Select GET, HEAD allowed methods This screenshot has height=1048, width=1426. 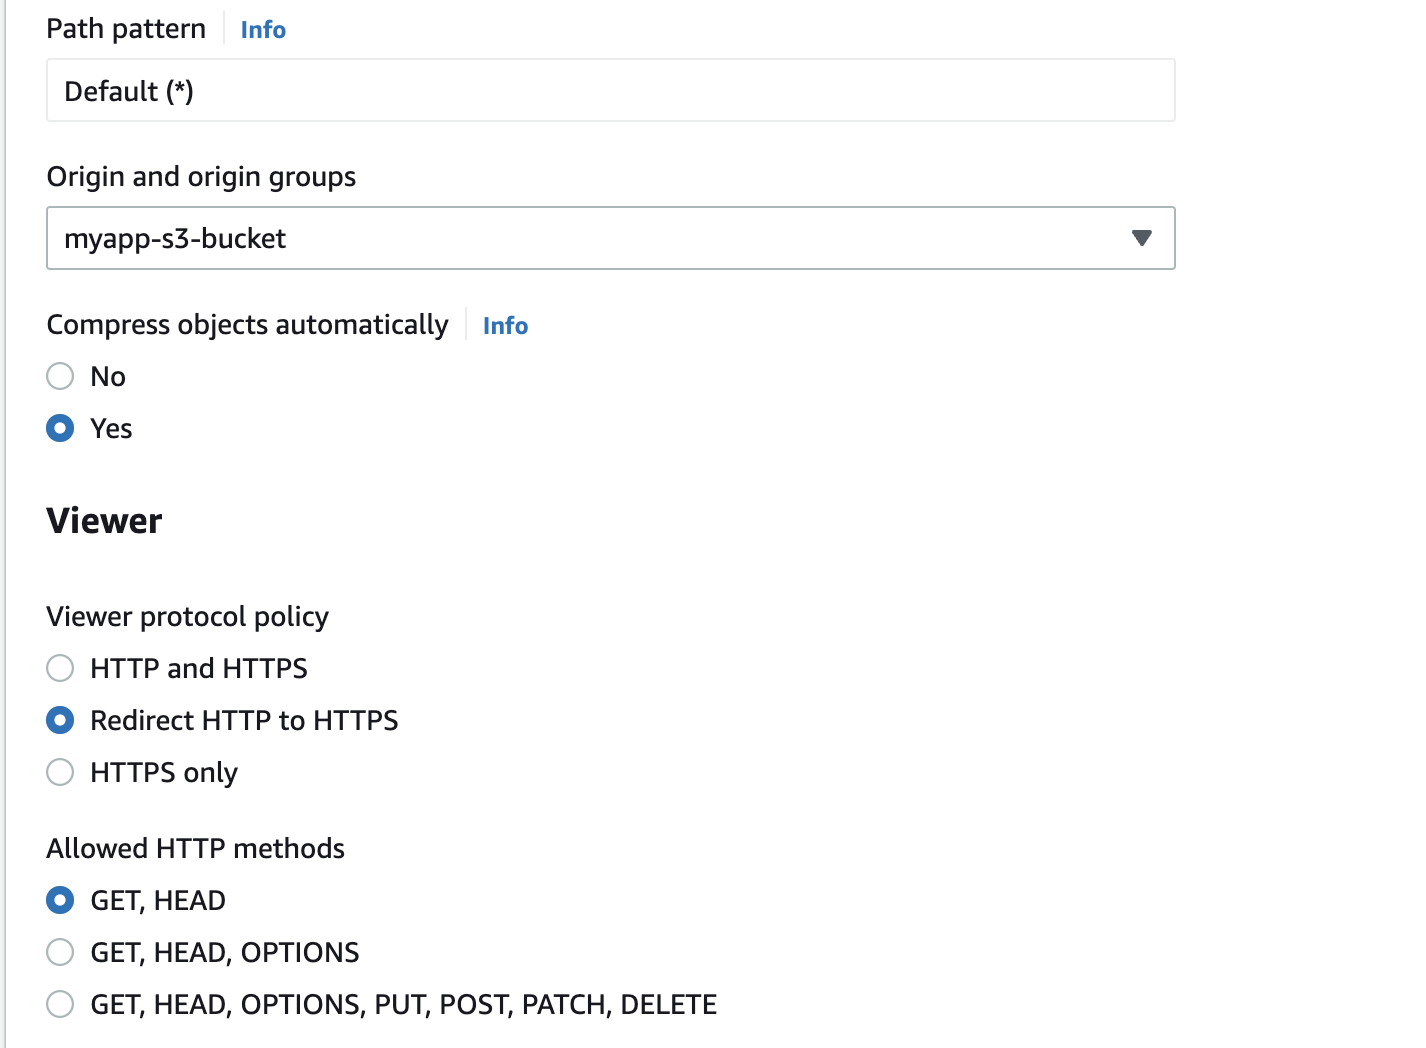60,900
